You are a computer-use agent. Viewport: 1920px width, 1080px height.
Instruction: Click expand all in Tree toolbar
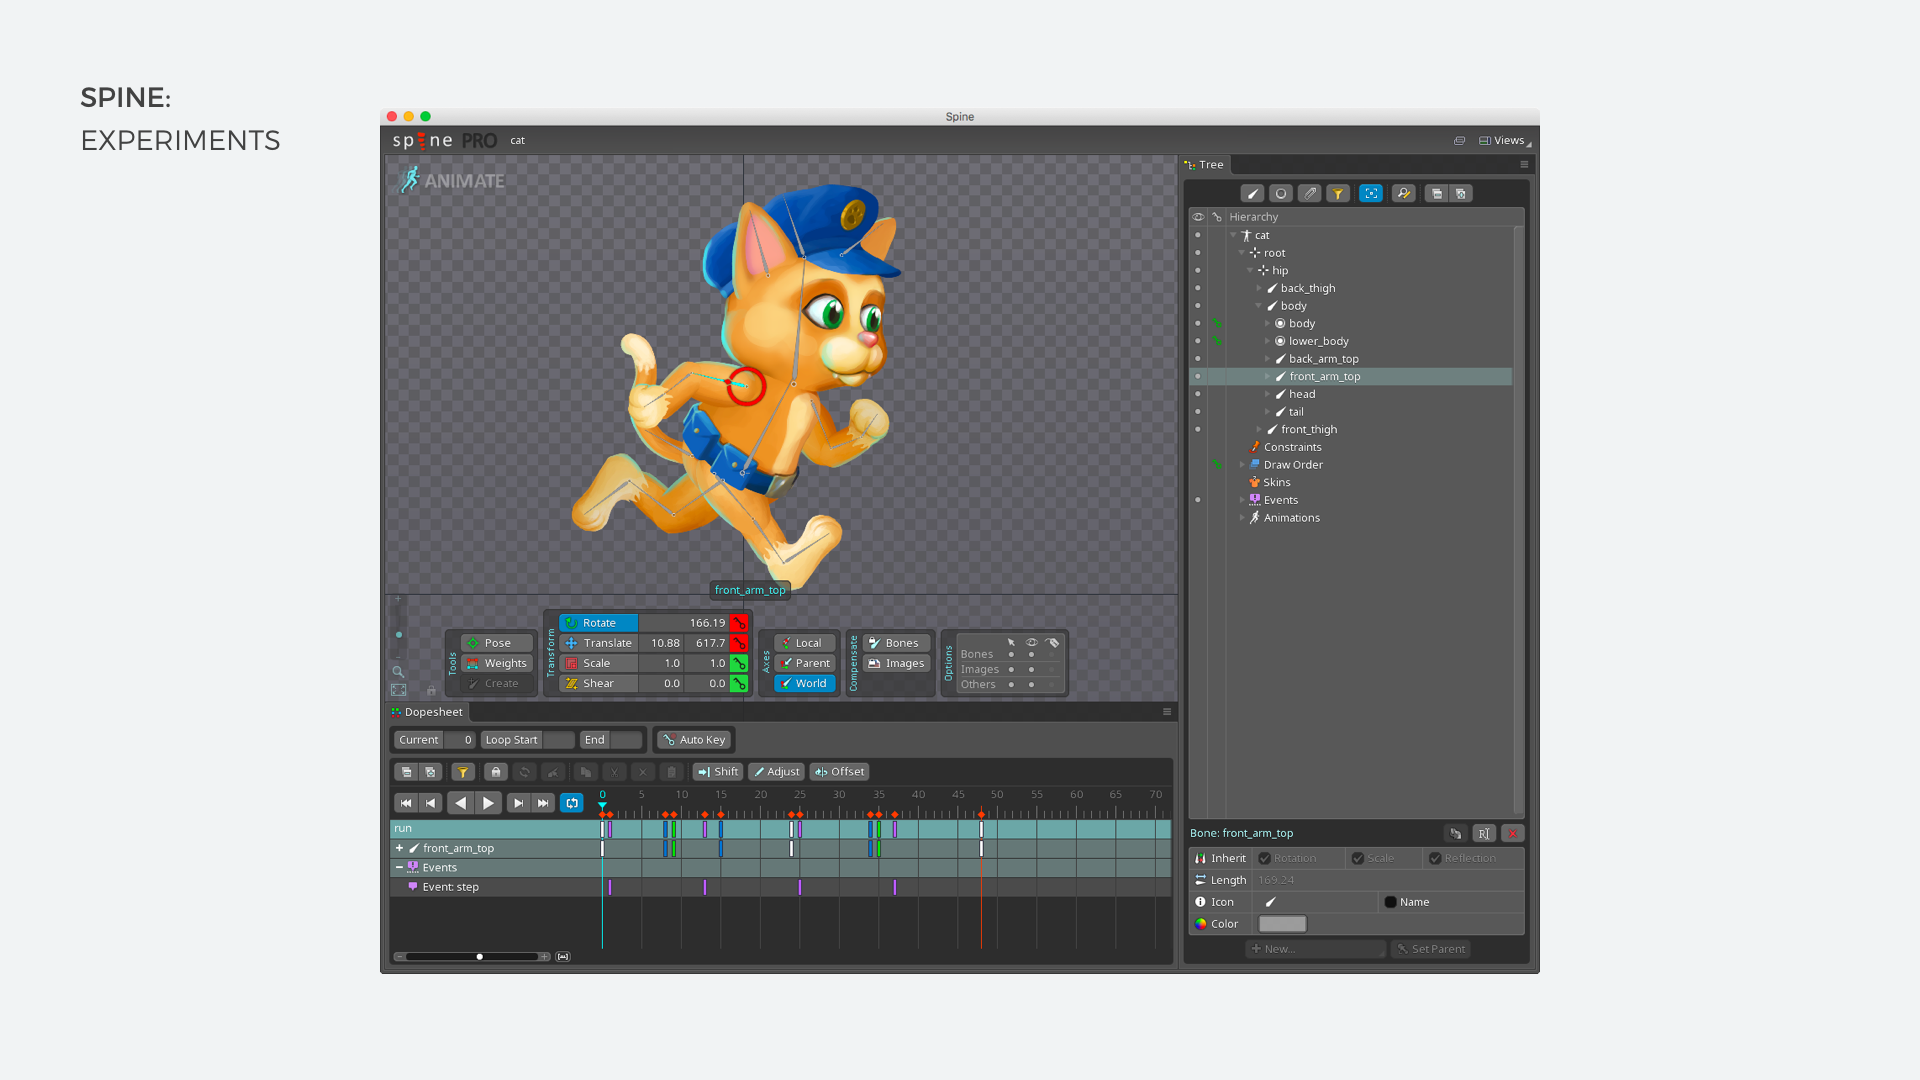coord(1437,194)
